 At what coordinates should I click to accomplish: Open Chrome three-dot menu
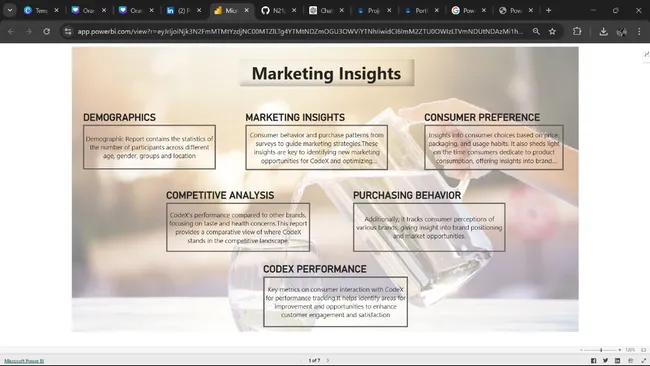pos(639,32)
